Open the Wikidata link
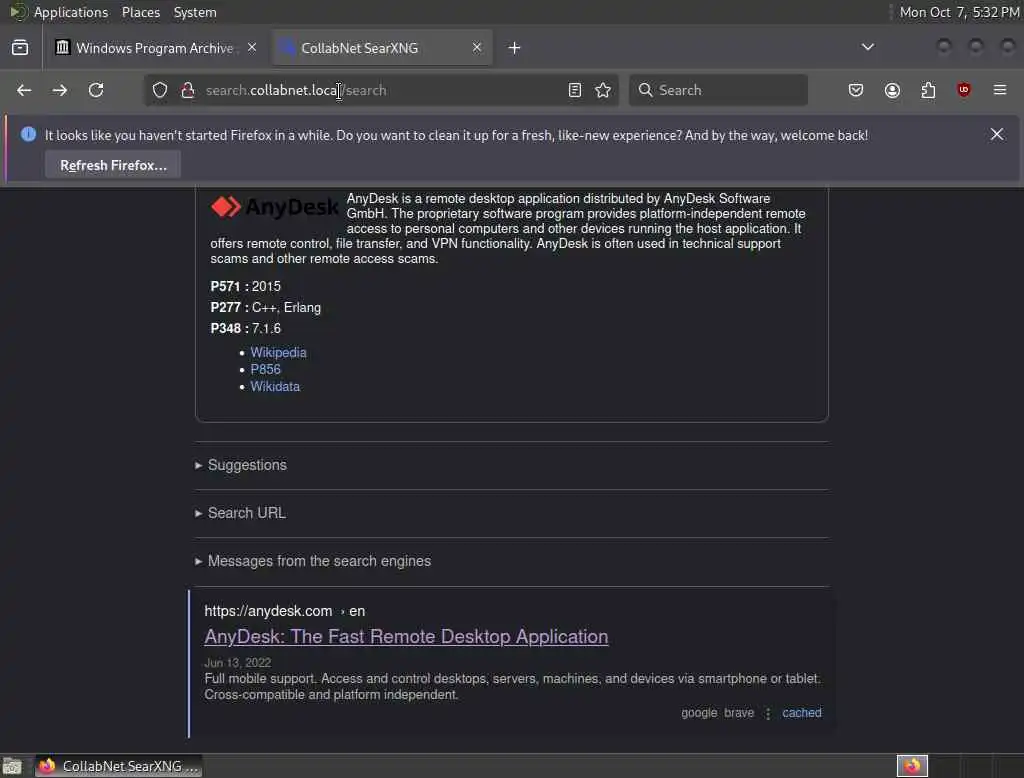 (275, 386)
